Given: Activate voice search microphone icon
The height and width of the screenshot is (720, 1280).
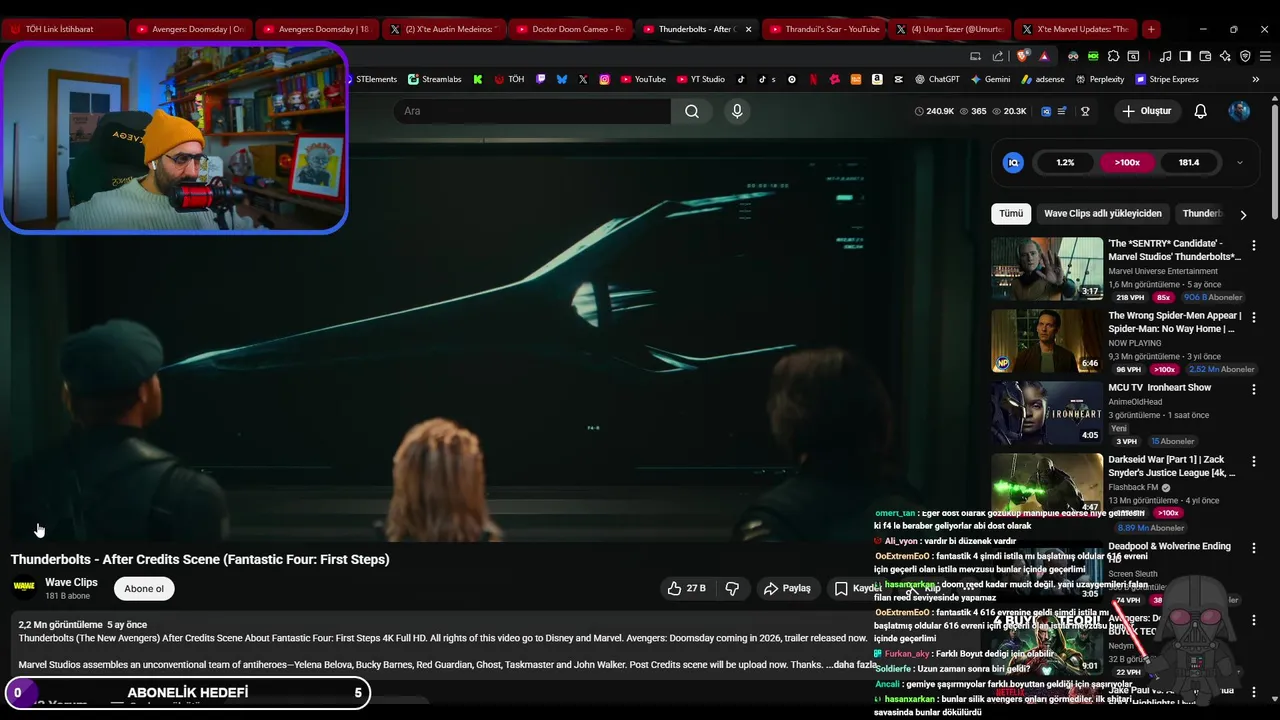Looking at the screenshot, I should point(737,111).
